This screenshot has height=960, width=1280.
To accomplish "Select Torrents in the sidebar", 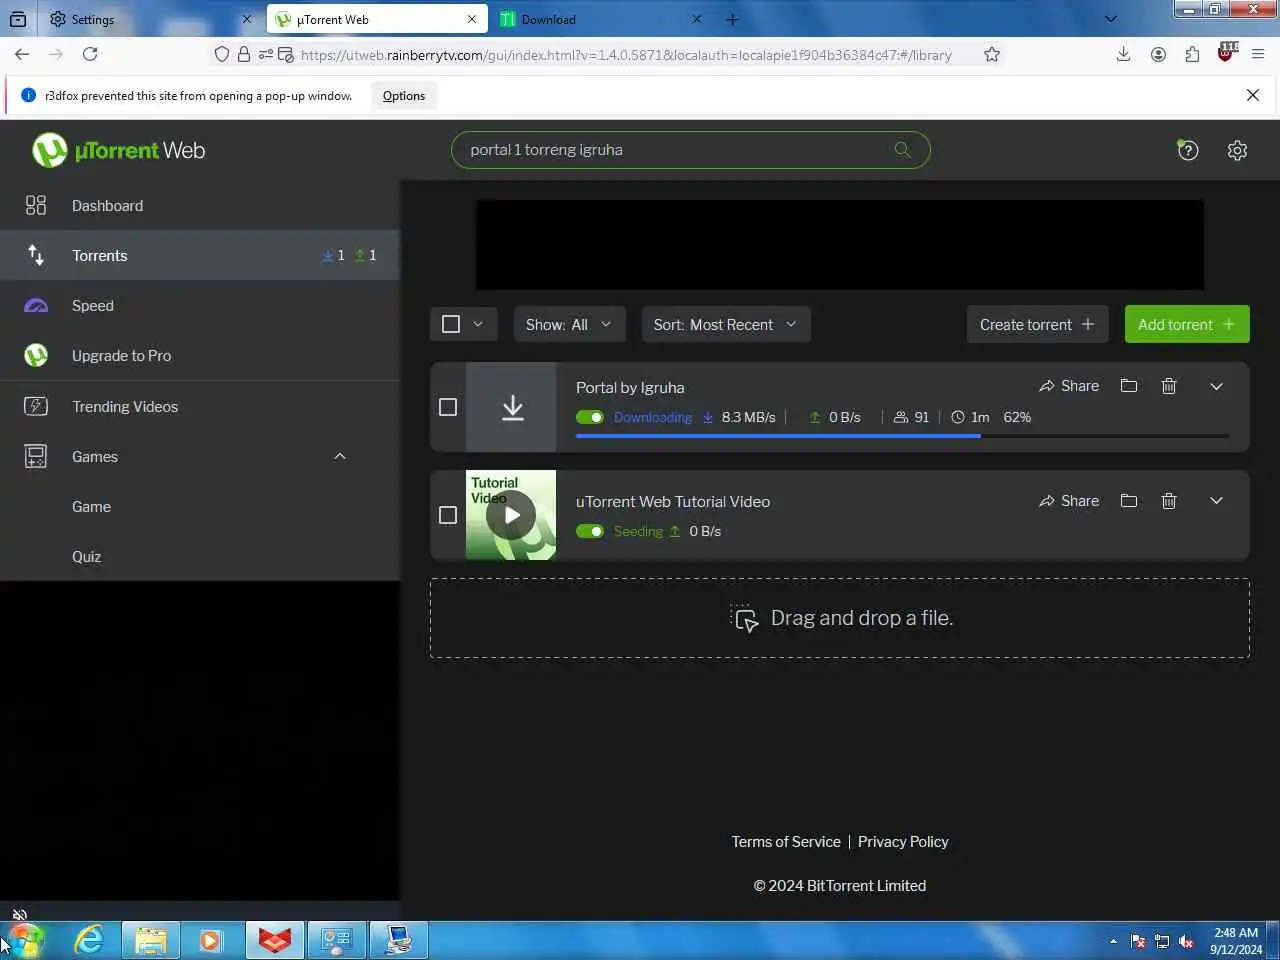I will point(200,255).
